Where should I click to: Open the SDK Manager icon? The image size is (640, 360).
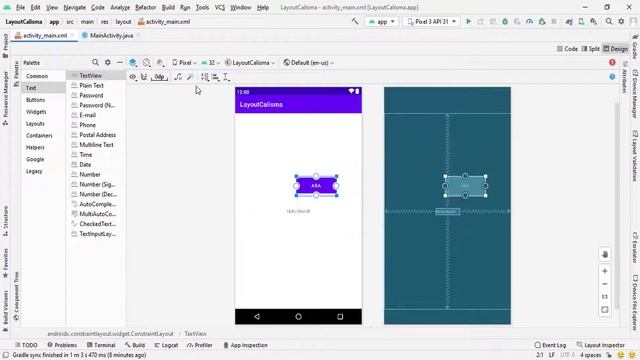593,22
